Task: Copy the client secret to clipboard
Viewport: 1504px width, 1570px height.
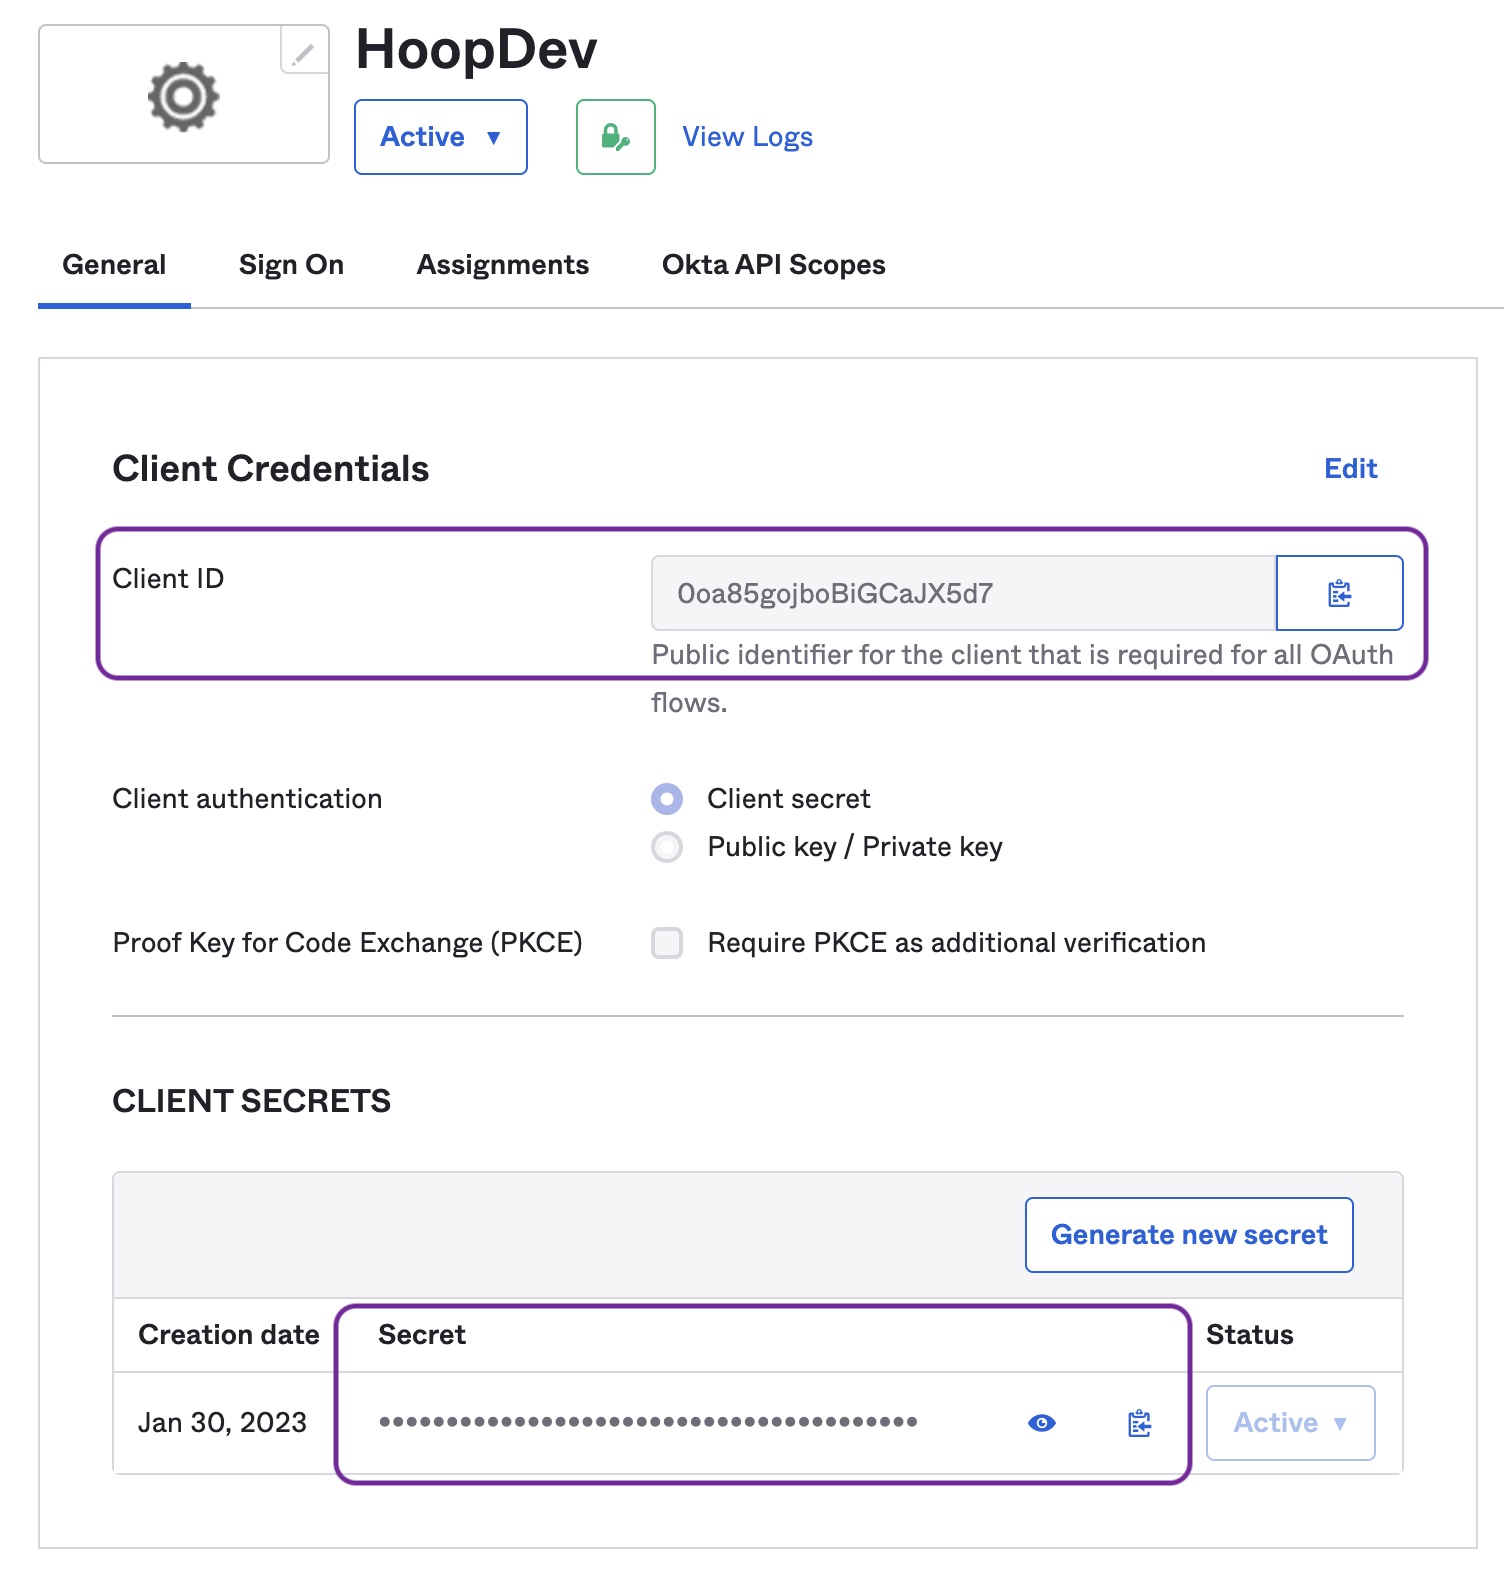Action: point(1139,1423)
